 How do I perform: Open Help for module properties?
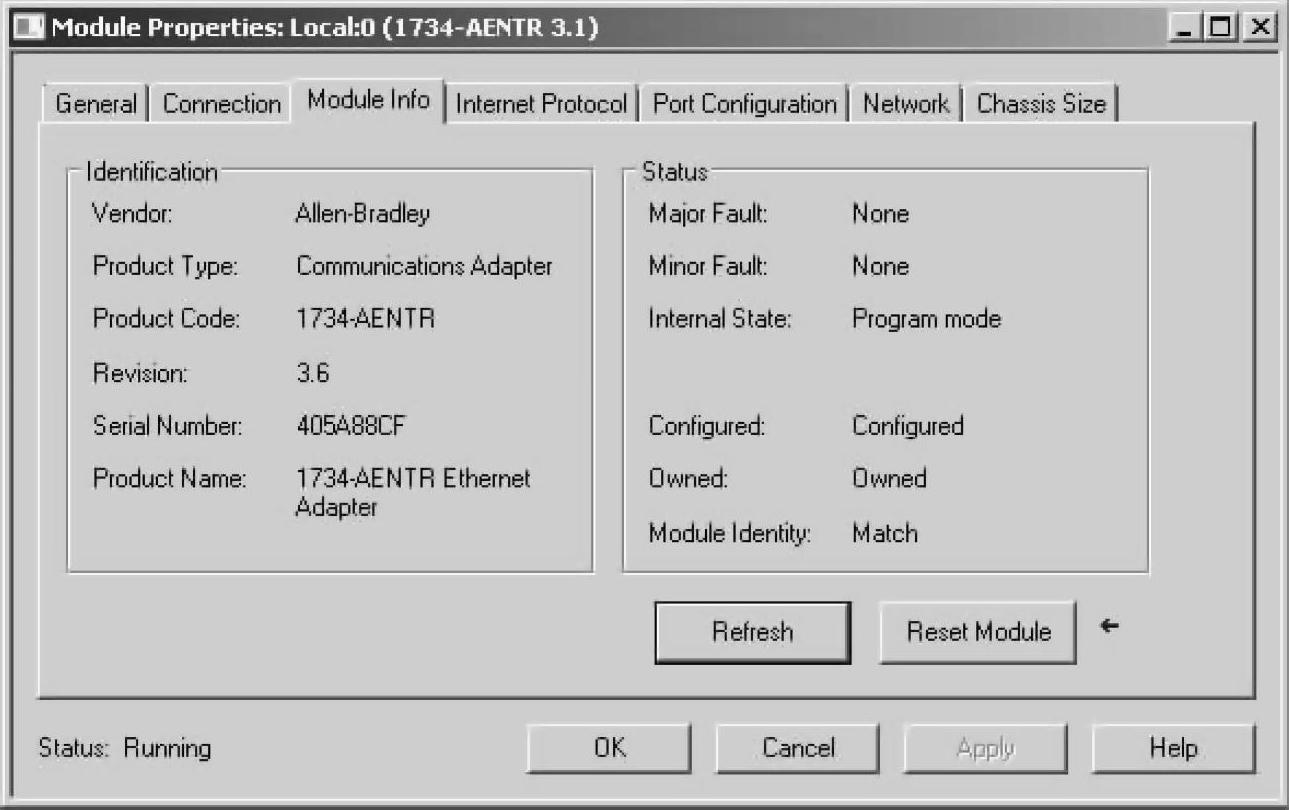(1174, 748)
